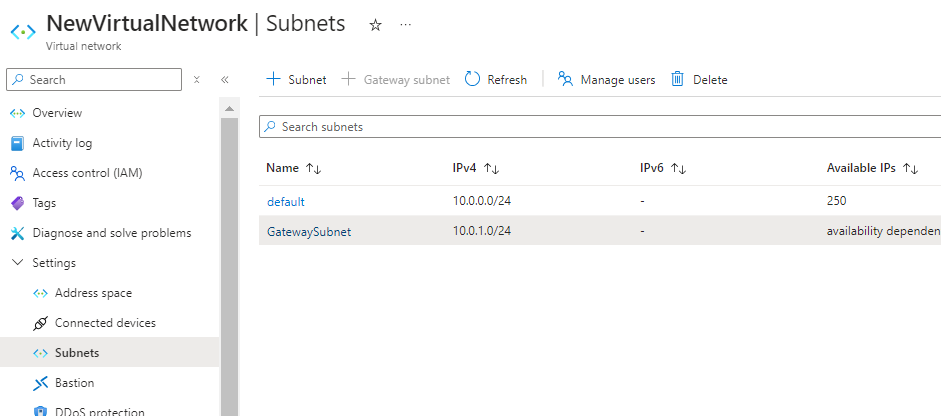
Task: Click the Available IPs column header
Action: coord(861,168)
